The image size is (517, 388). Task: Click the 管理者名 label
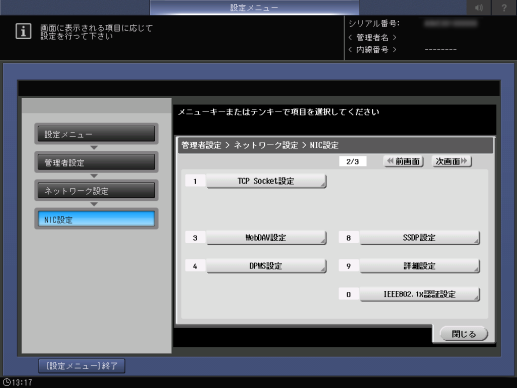pyautogui.click(x=373, y=37)
